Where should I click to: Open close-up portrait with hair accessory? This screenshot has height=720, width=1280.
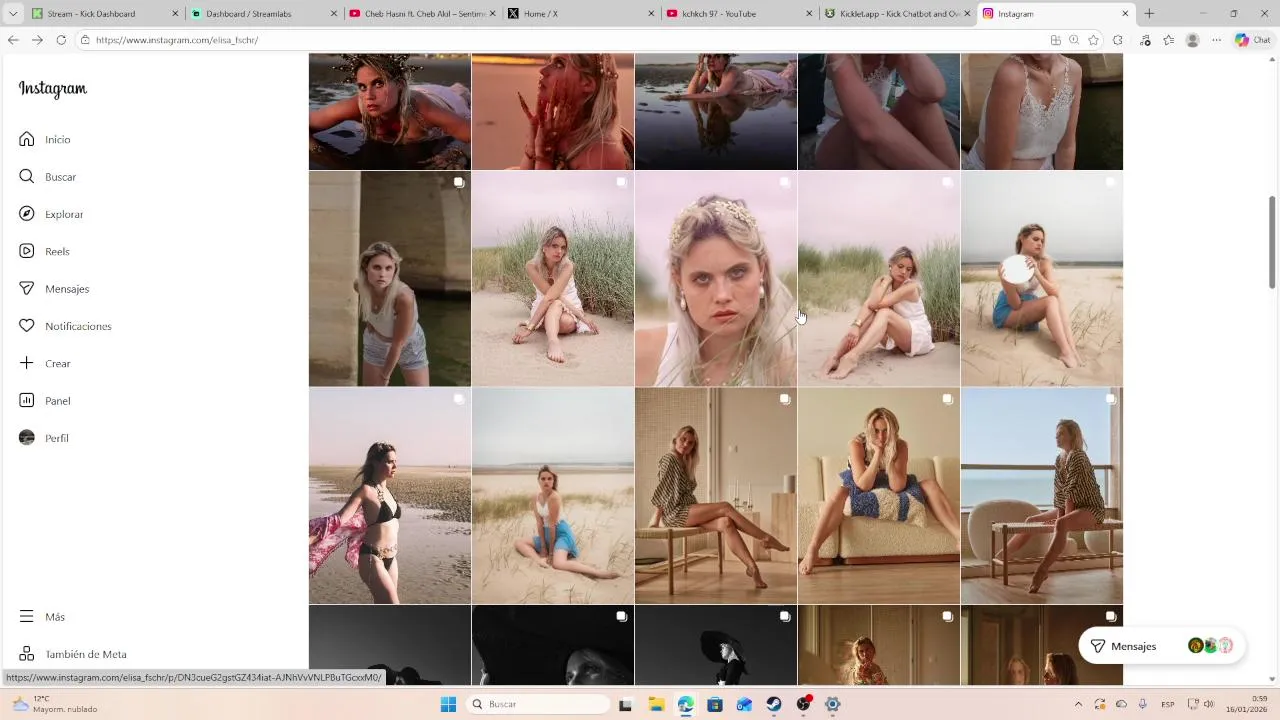(716, 279)
